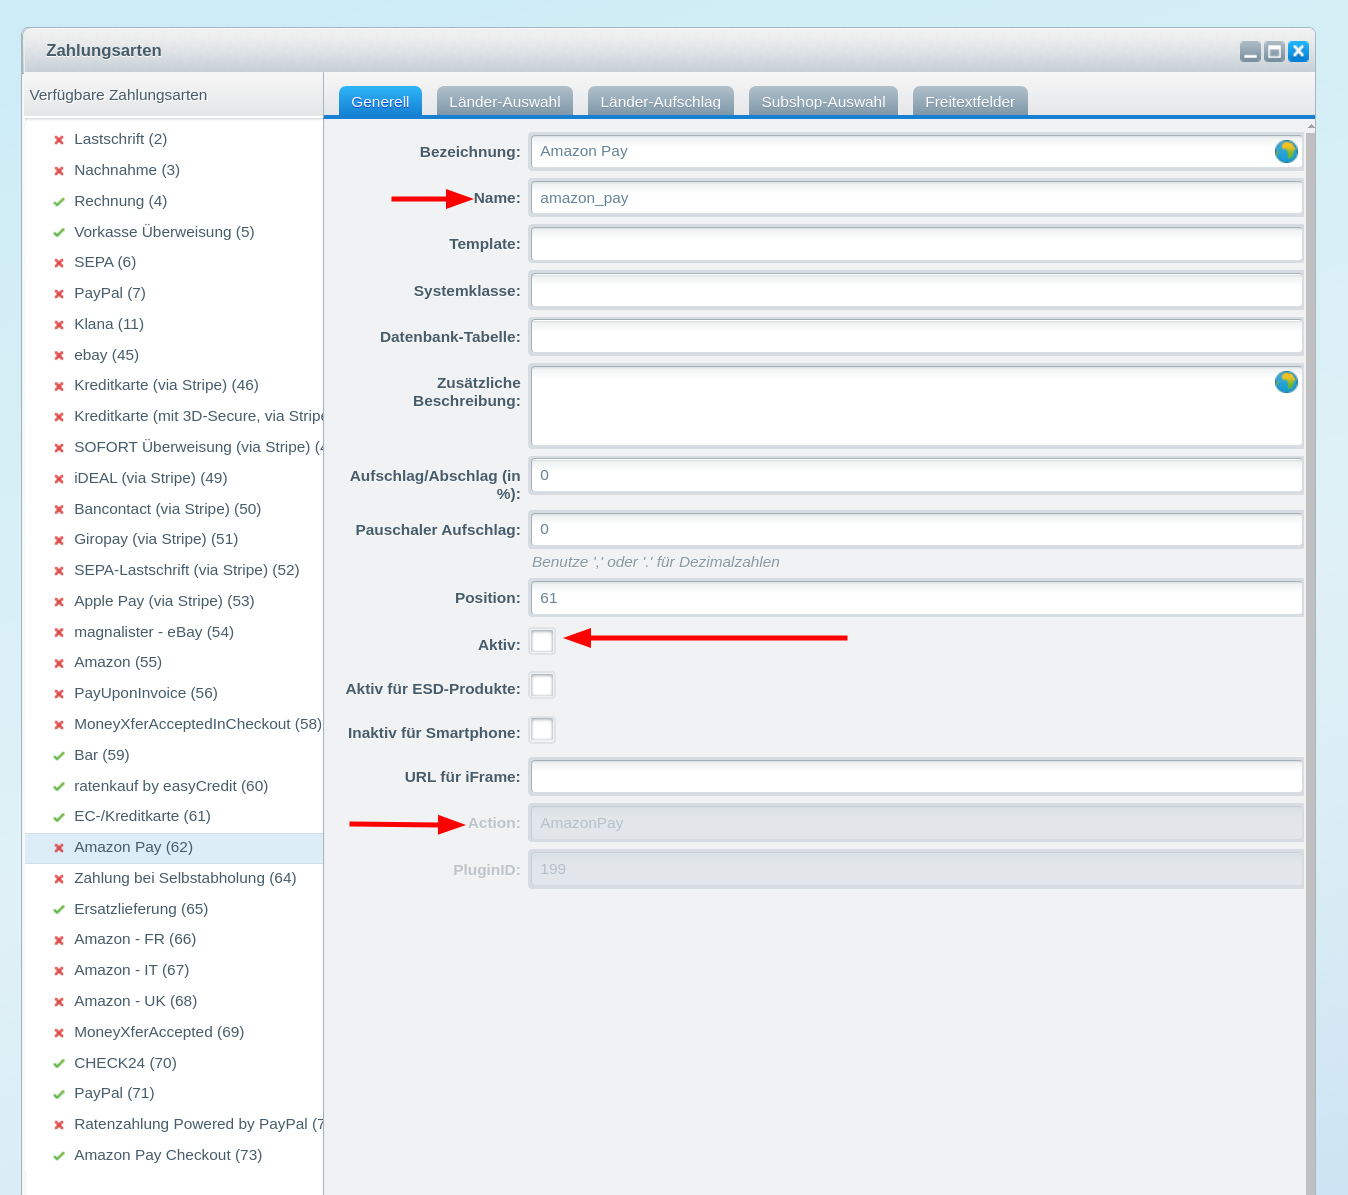Screen dimensions: 1348x1195
Task: Click green check icon beside Bar (59)
Action: click(x=59, y=756)
